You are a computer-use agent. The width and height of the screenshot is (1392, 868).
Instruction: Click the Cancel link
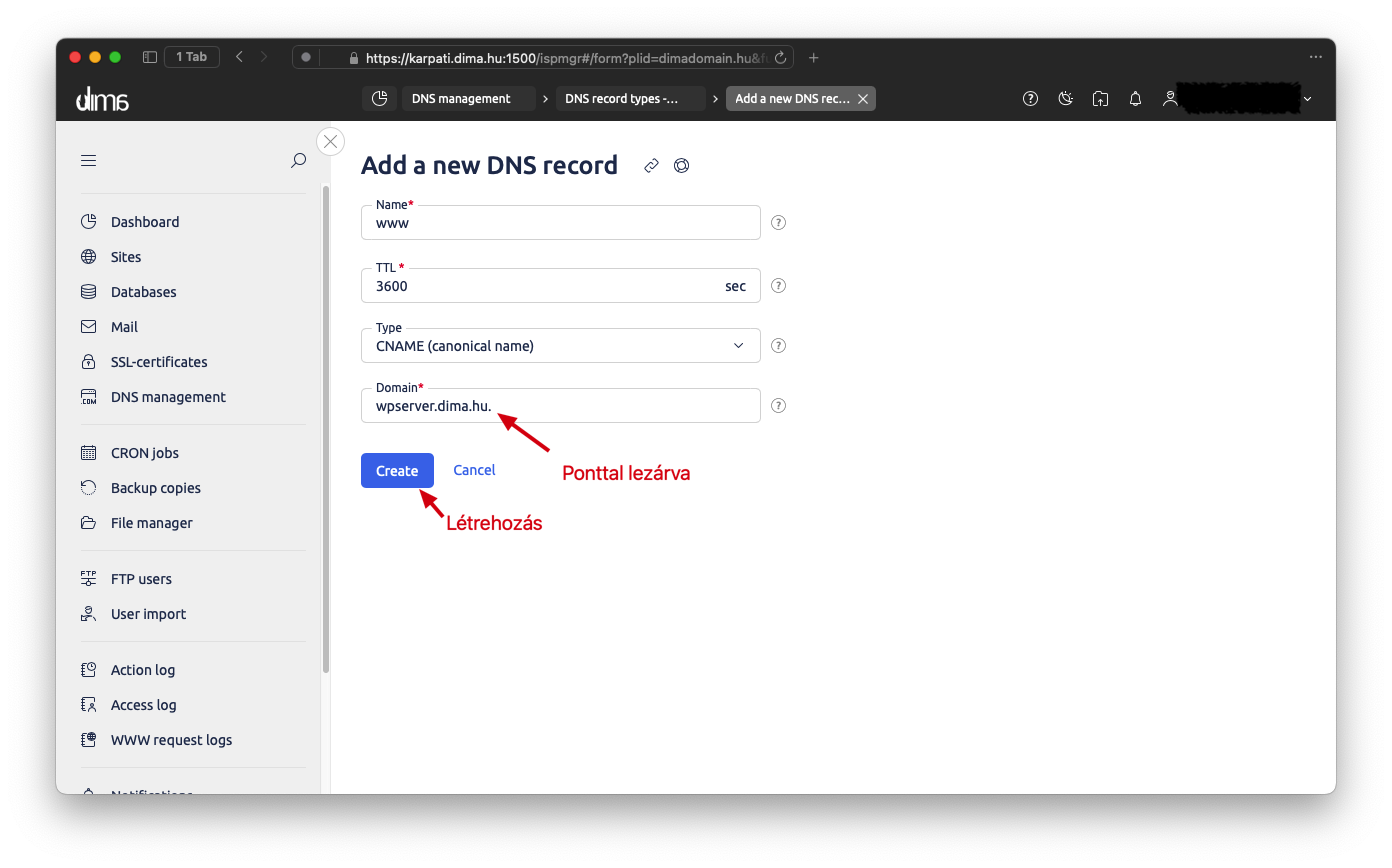pyautogui.click(x=474, y=470)
